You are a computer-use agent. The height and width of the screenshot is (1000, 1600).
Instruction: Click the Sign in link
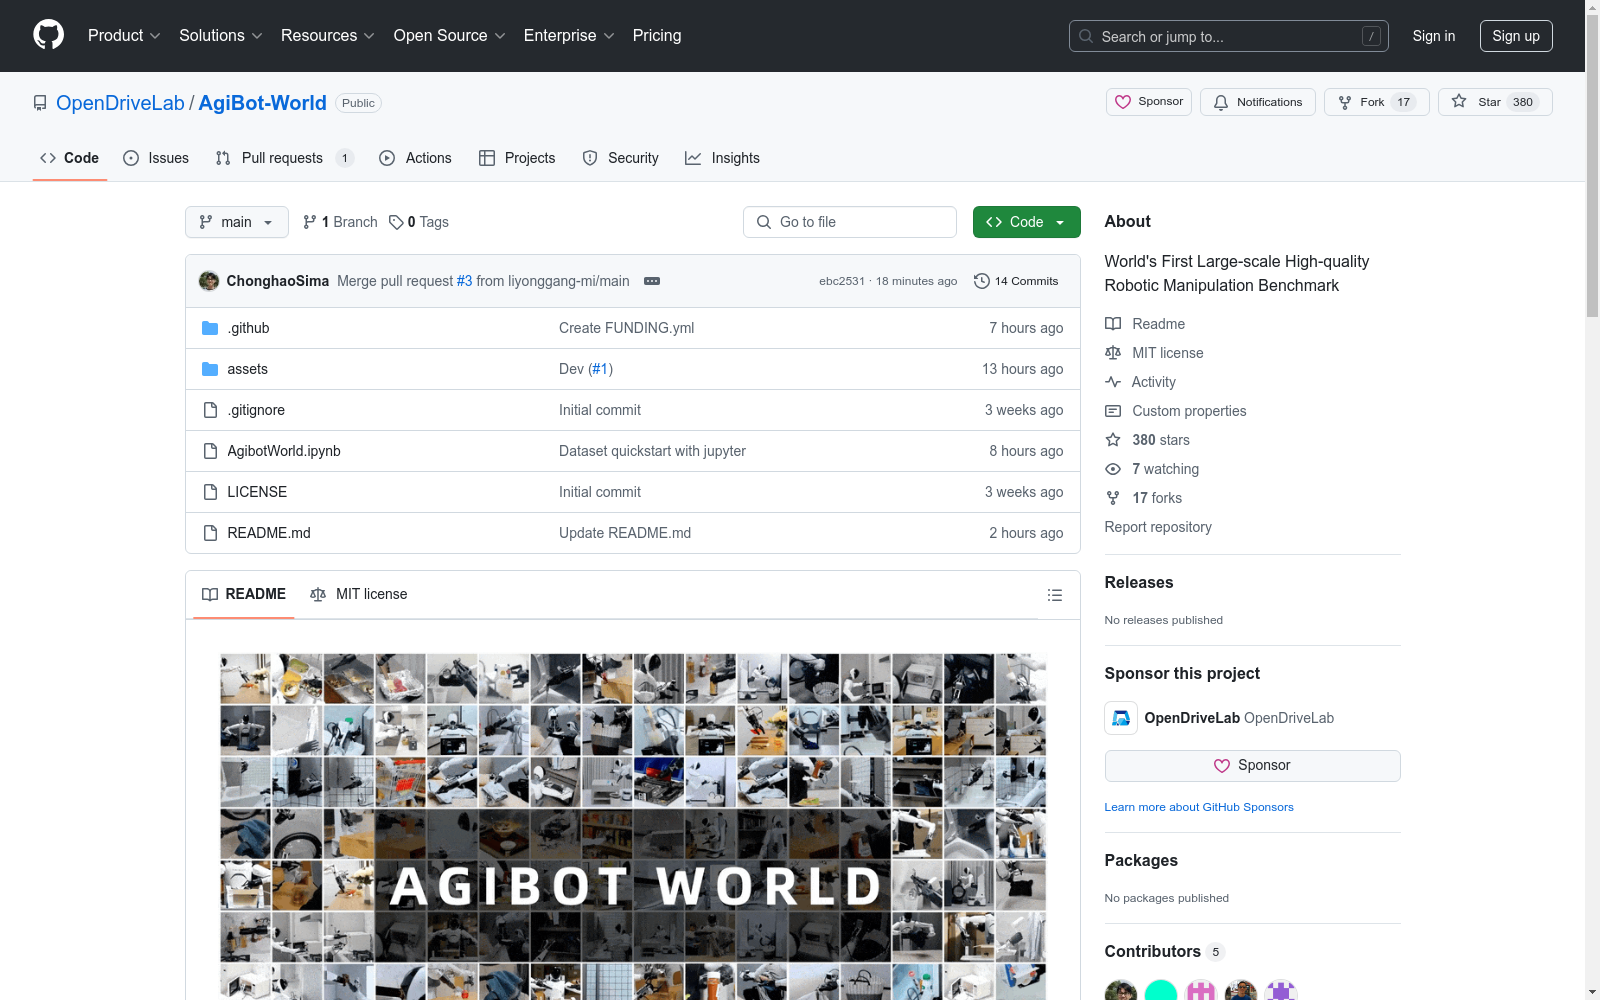point(1434,36)
